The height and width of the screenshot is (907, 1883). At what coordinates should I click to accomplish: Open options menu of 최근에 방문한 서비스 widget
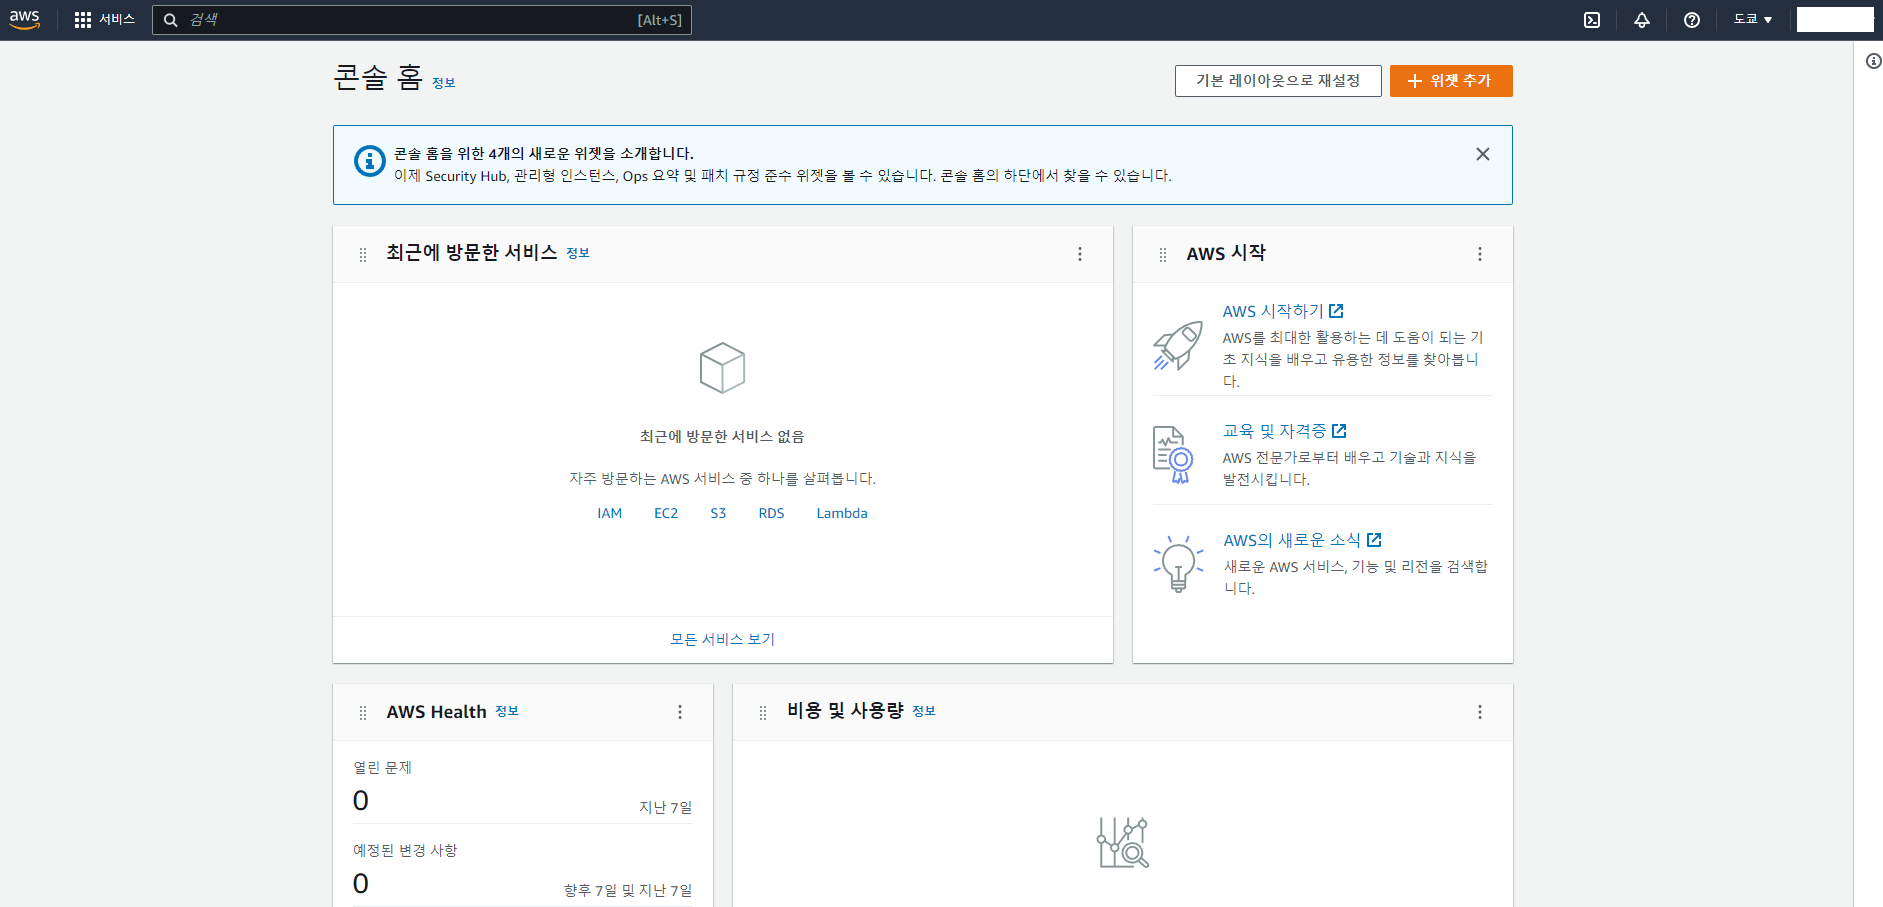[1080, 254]
